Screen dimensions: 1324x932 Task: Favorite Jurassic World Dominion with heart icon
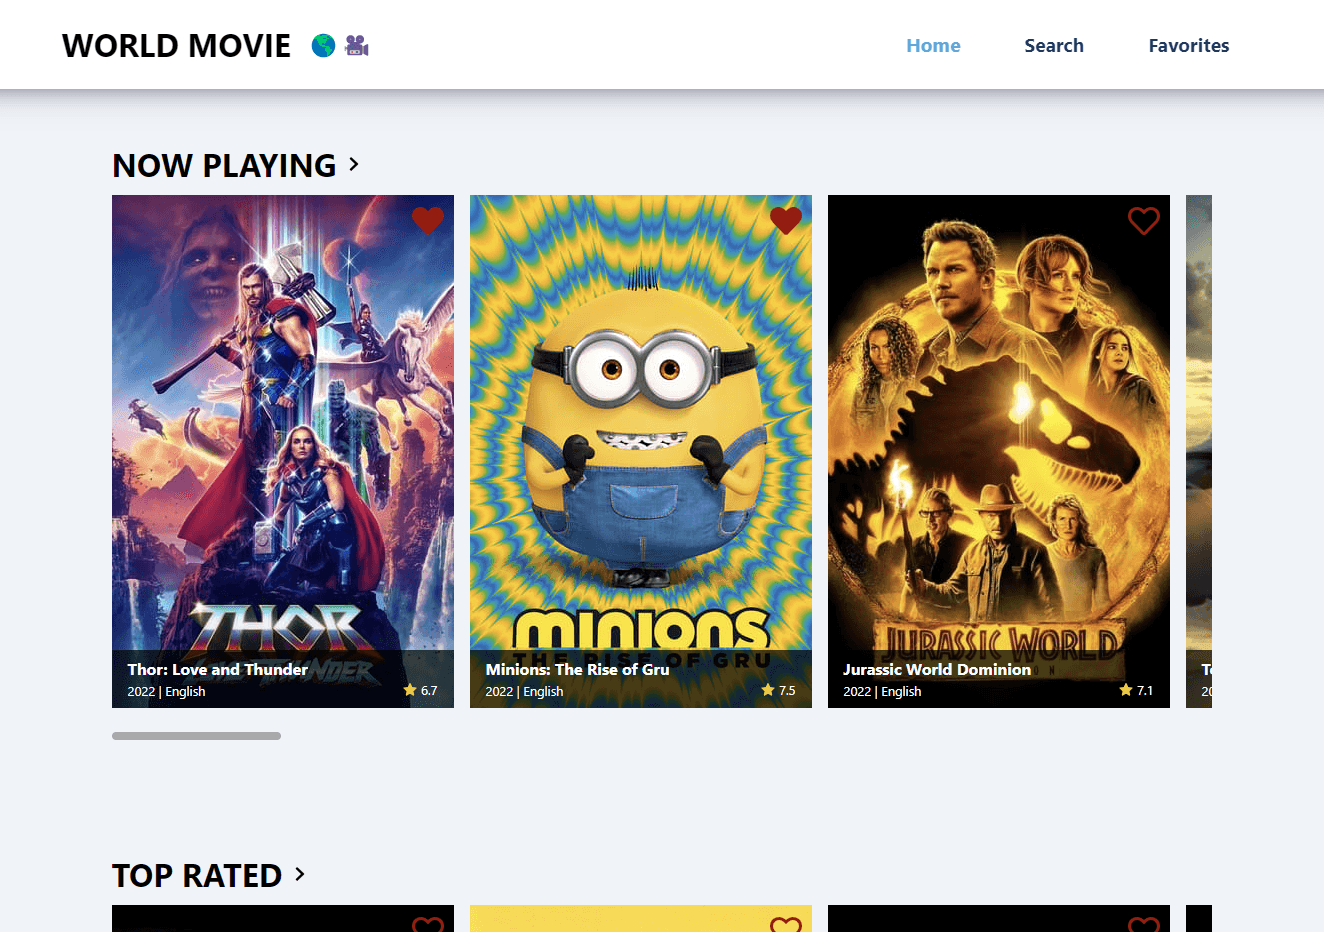pos(1144,220)
